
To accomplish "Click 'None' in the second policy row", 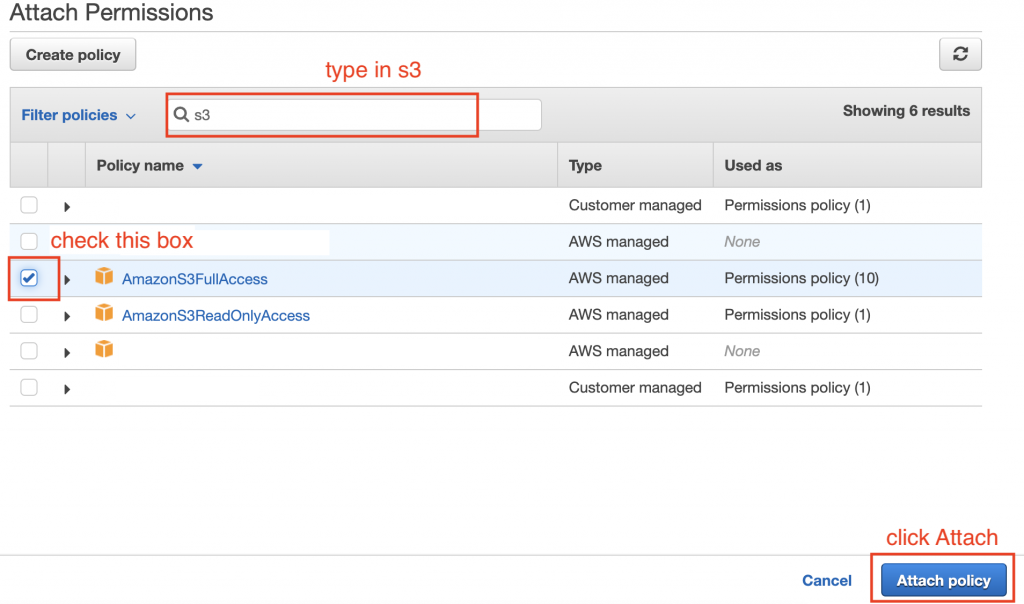I will click(742, 242).
